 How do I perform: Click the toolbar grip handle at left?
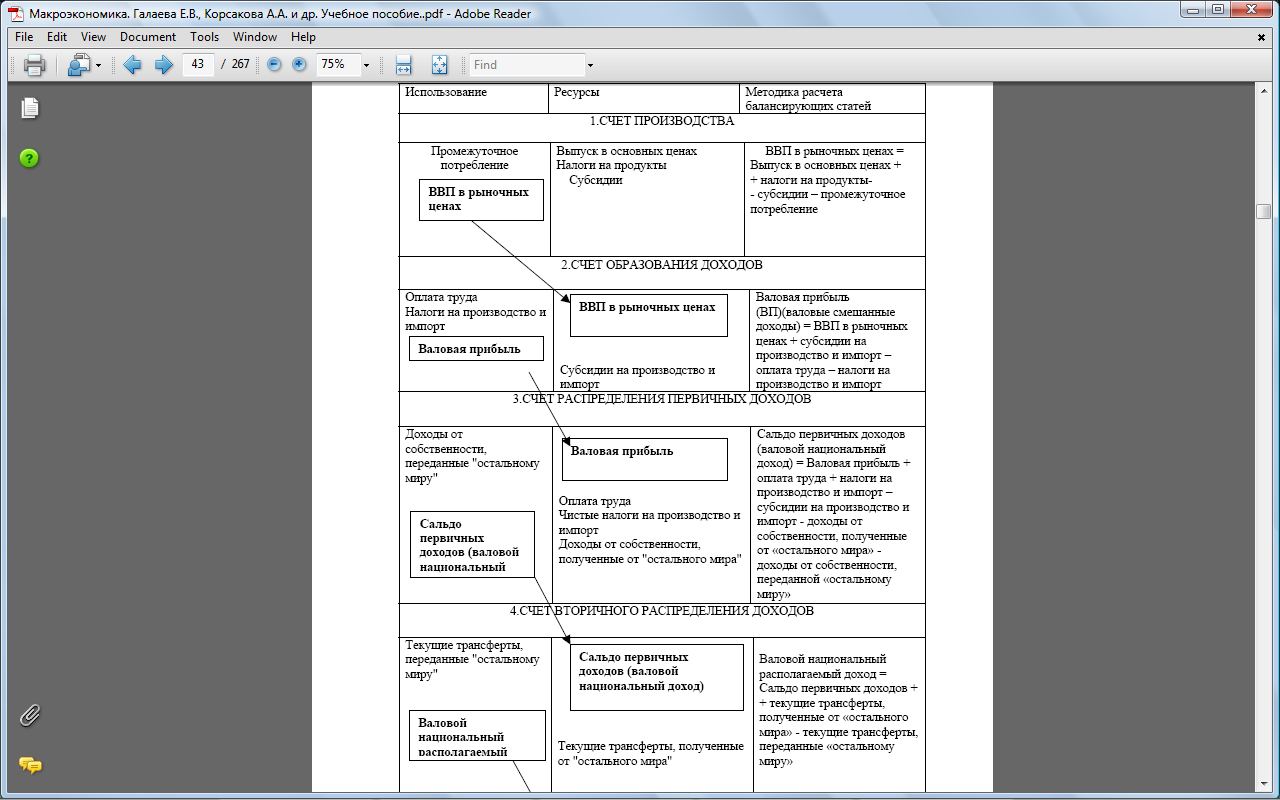click(13, 65)
